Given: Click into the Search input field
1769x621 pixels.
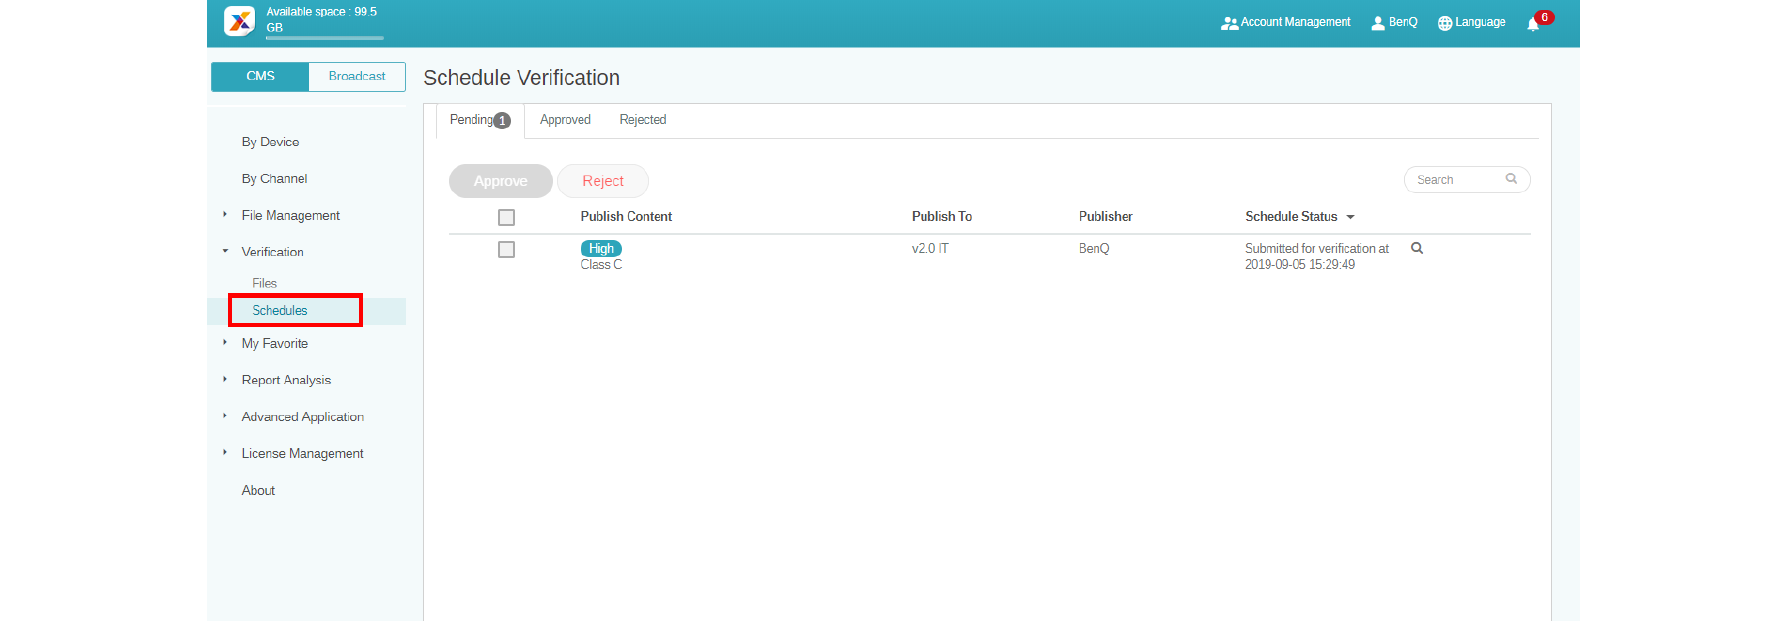Looking at the screenshot, I should point(1455,180).
